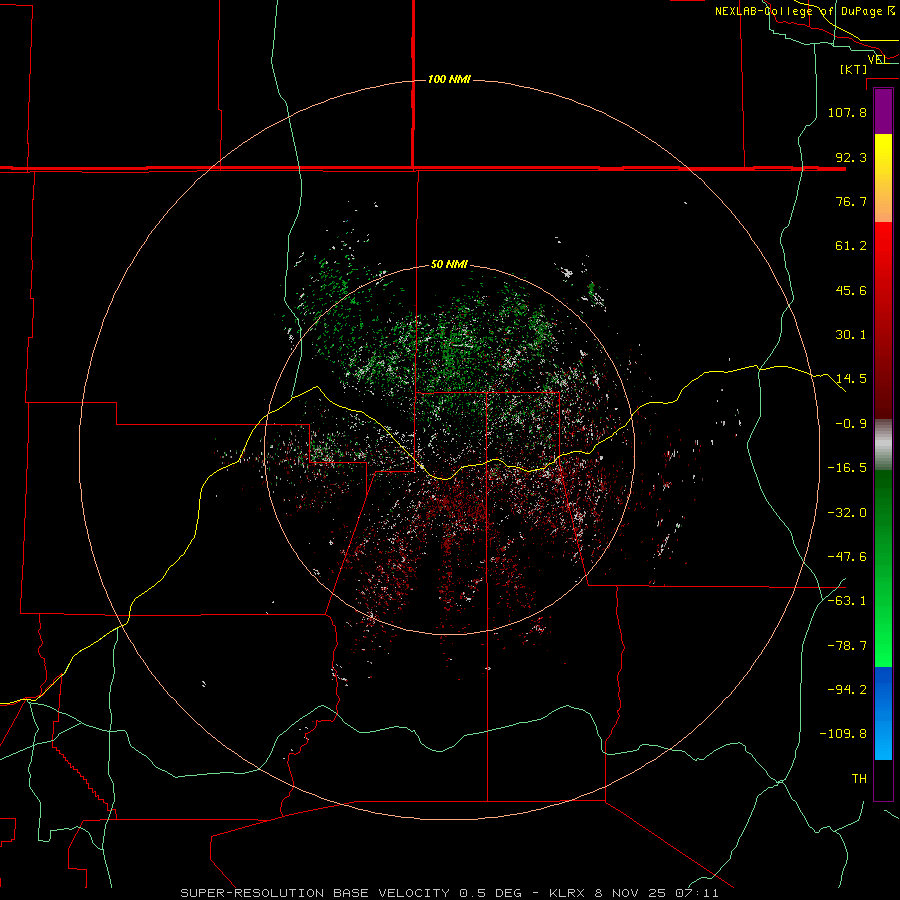Click the yellow-orange segment of the color bar
900x900 pixels.
pos(883,178)
